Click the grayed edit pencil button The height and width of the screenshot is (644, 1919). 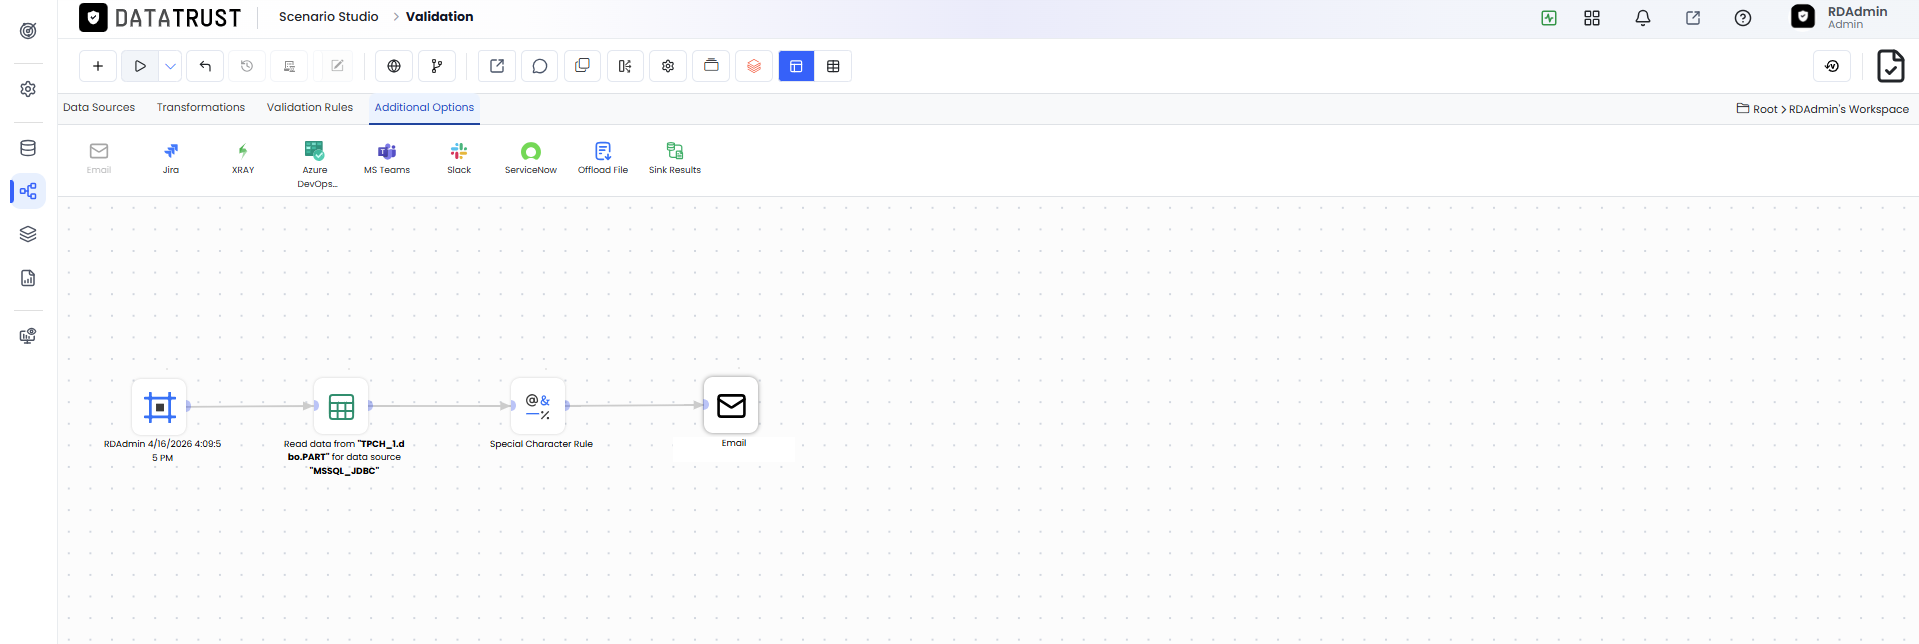point(338,66)
